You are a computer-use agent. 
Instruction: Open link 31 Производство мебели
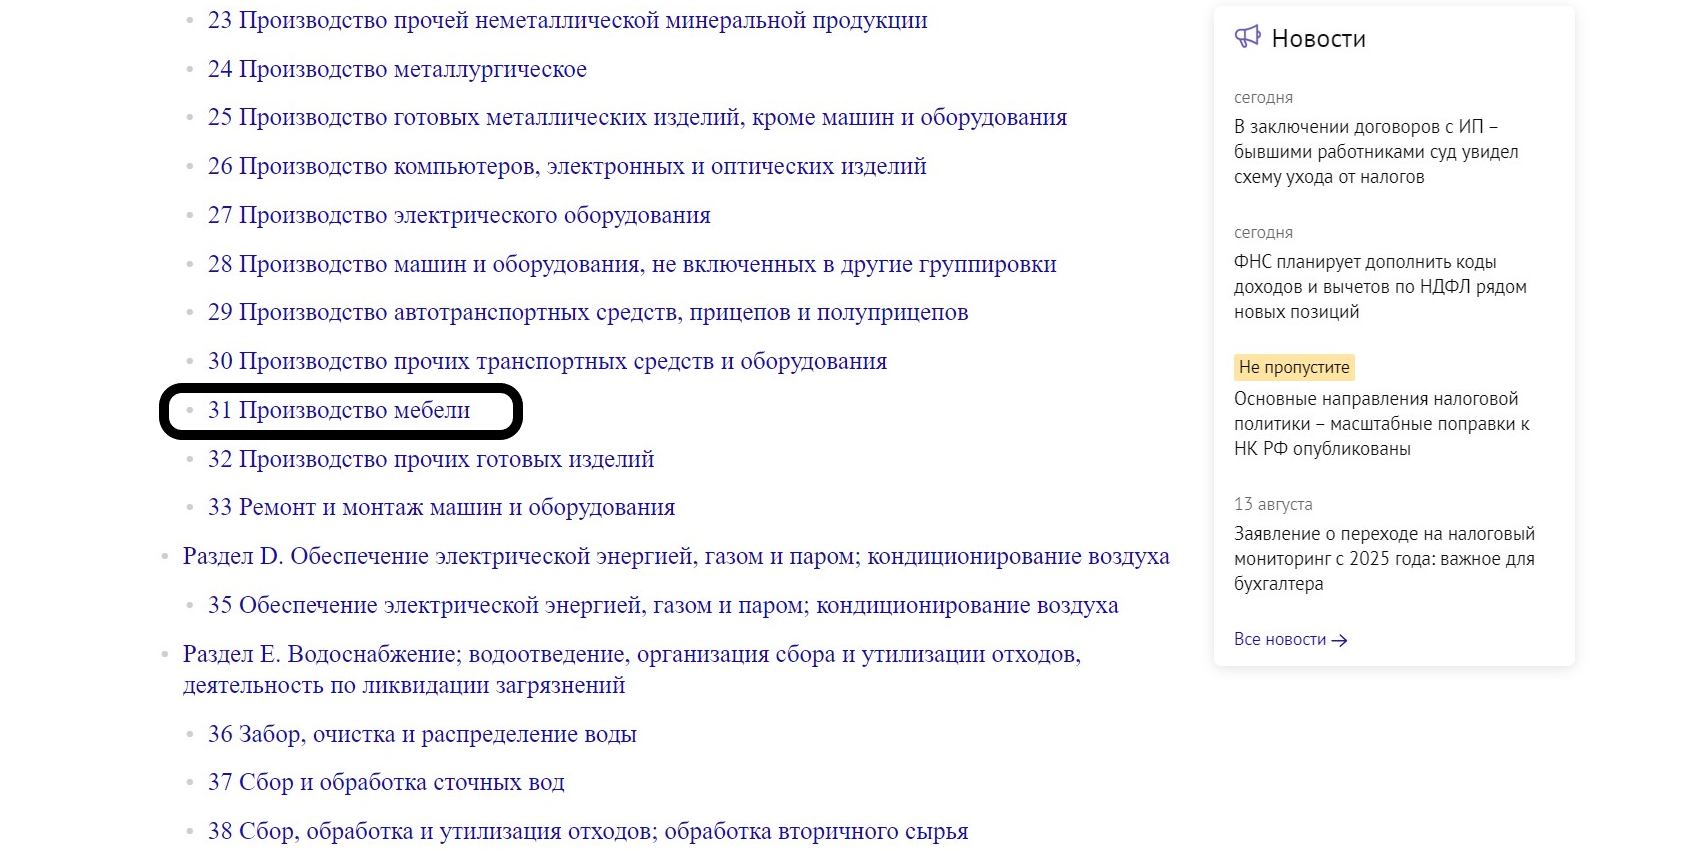pyautogui.click(x=338, y=411)
